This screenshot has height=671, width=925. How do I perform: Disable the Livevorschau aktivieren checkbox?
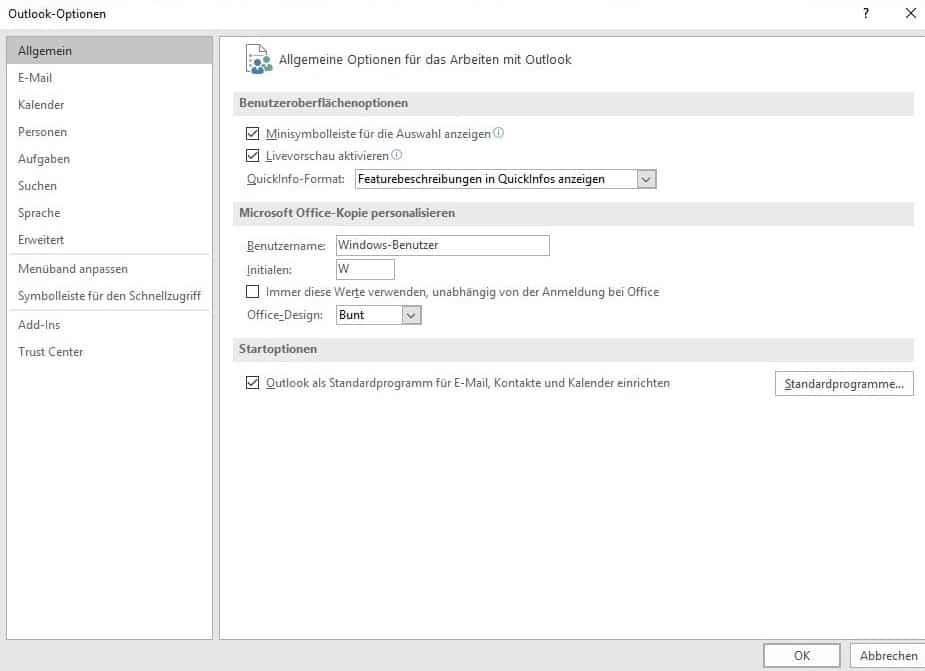(x=252, y=155)
